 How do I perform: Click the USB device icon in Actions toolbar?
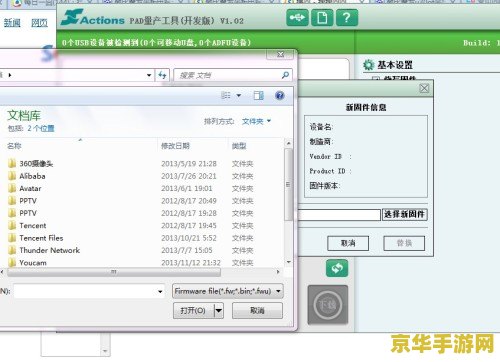coord(297,17)
